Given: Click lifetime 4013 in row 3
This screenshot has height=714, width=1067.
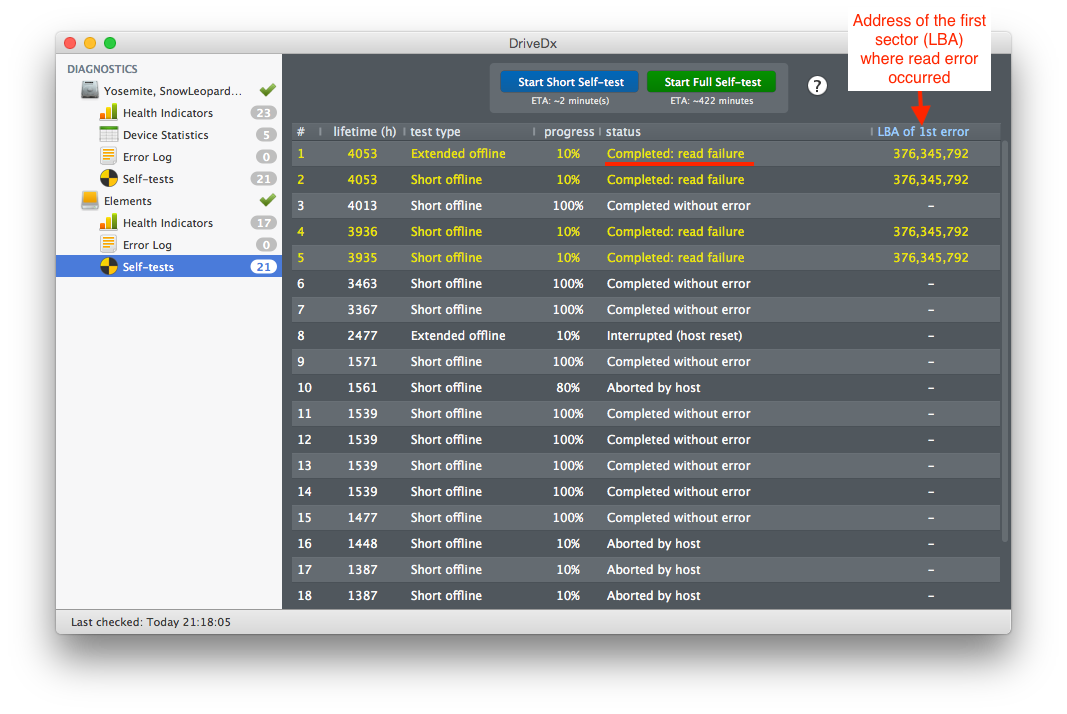Looking at the screenshot, I should (x=362, y=206).
